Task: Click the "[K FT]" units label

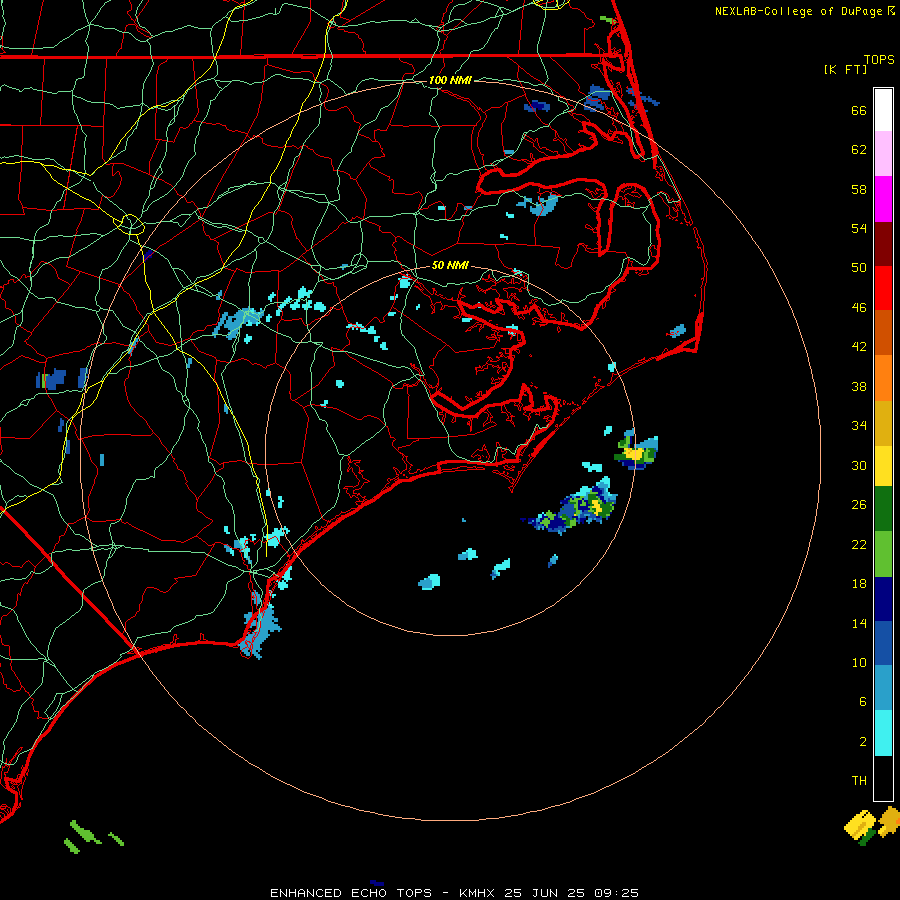Action: pos(845,69)
